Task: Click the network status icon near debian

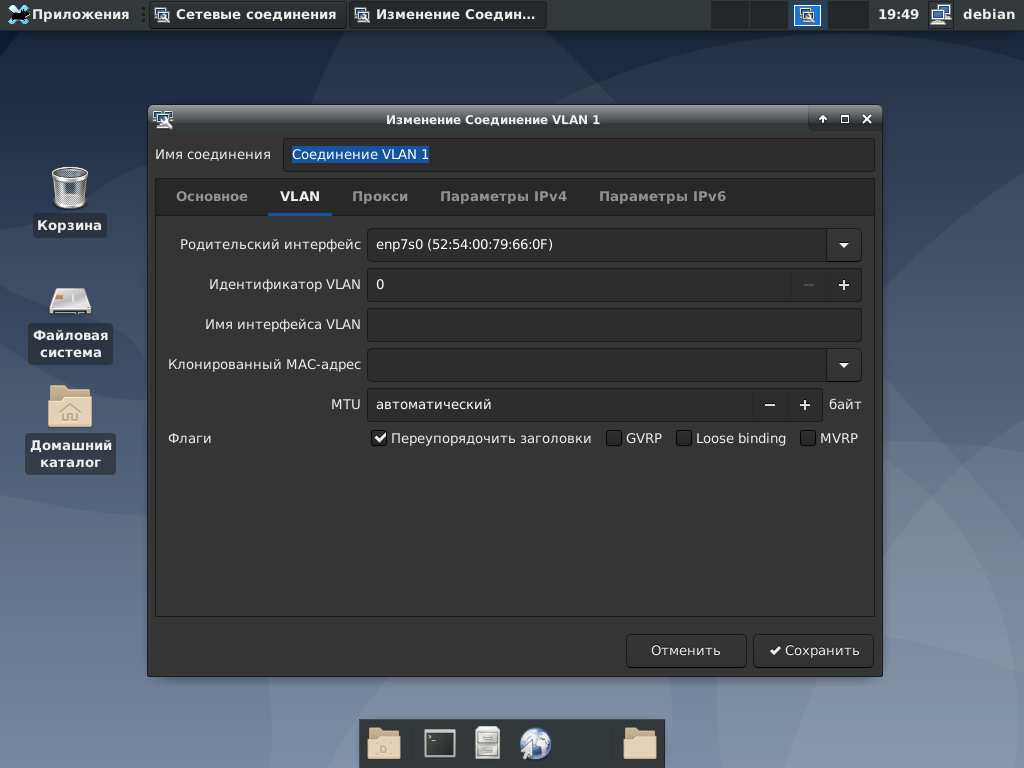Action: point(940,15)
